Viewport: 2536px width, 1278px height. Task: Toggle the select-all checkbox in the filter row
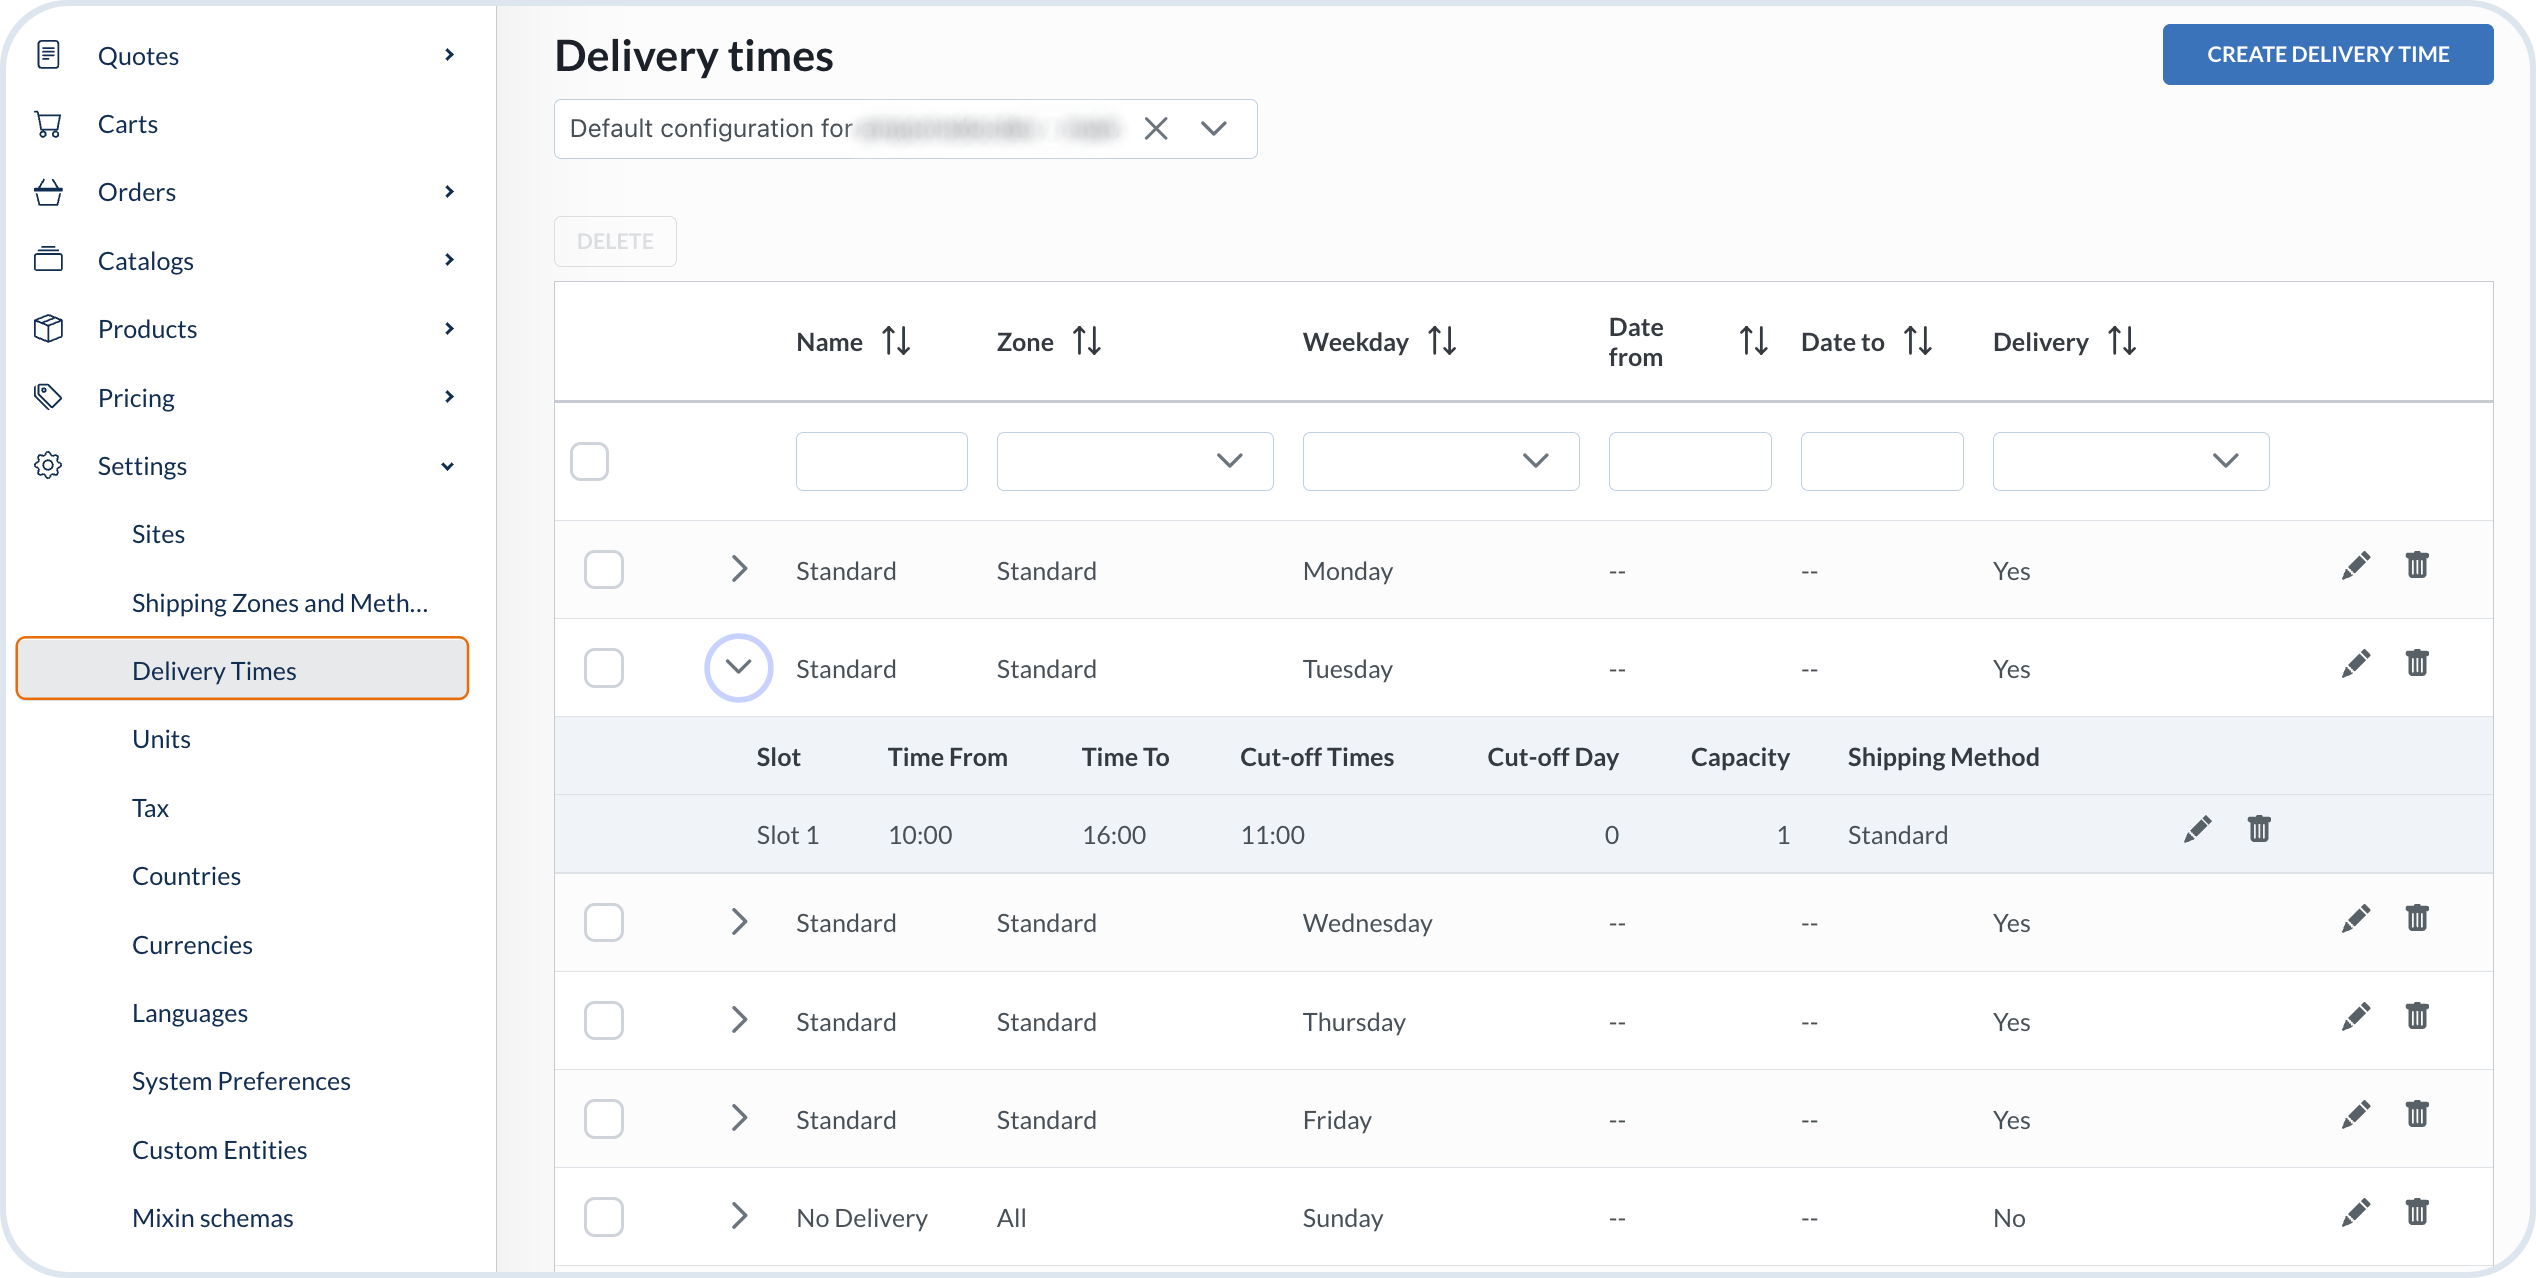pos(589,462)
